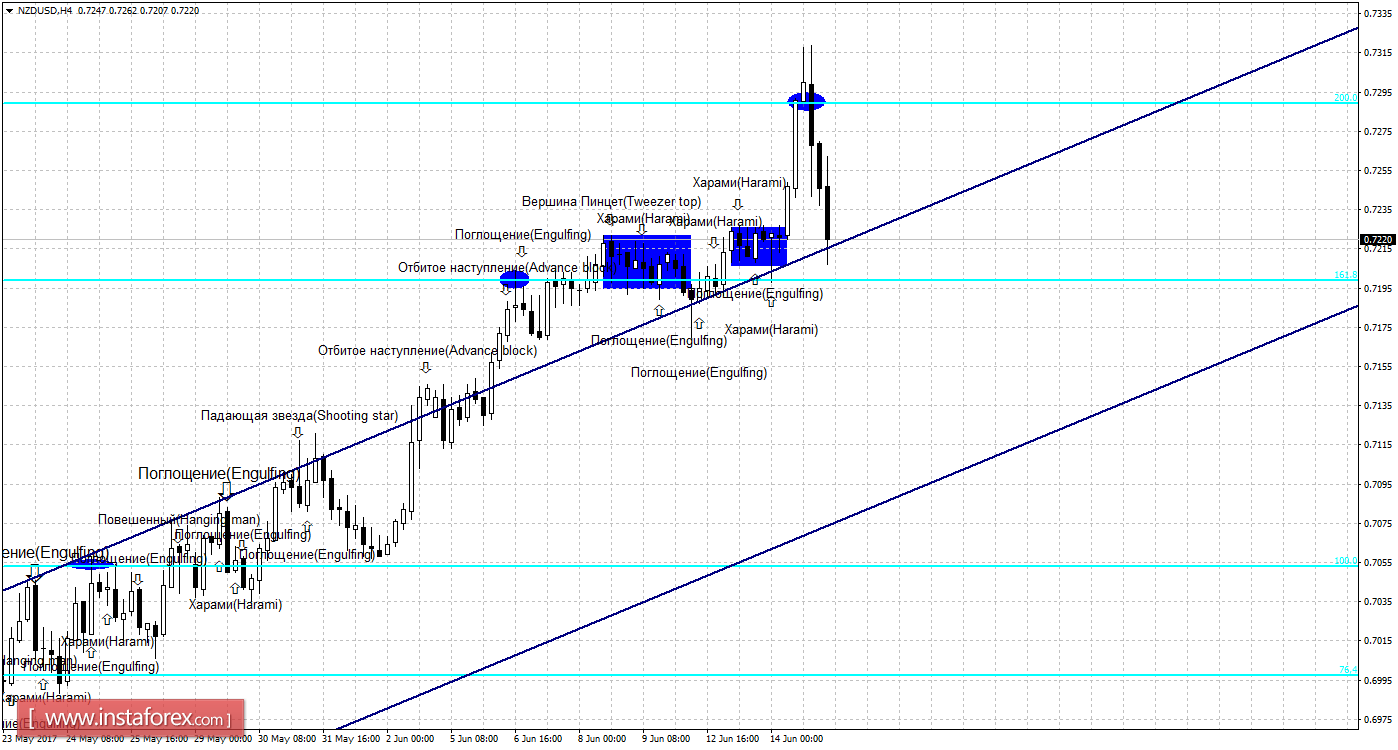
Task: Click the 9 Jun 08:00 date on time axis
Action: click(x=666, y=739)
